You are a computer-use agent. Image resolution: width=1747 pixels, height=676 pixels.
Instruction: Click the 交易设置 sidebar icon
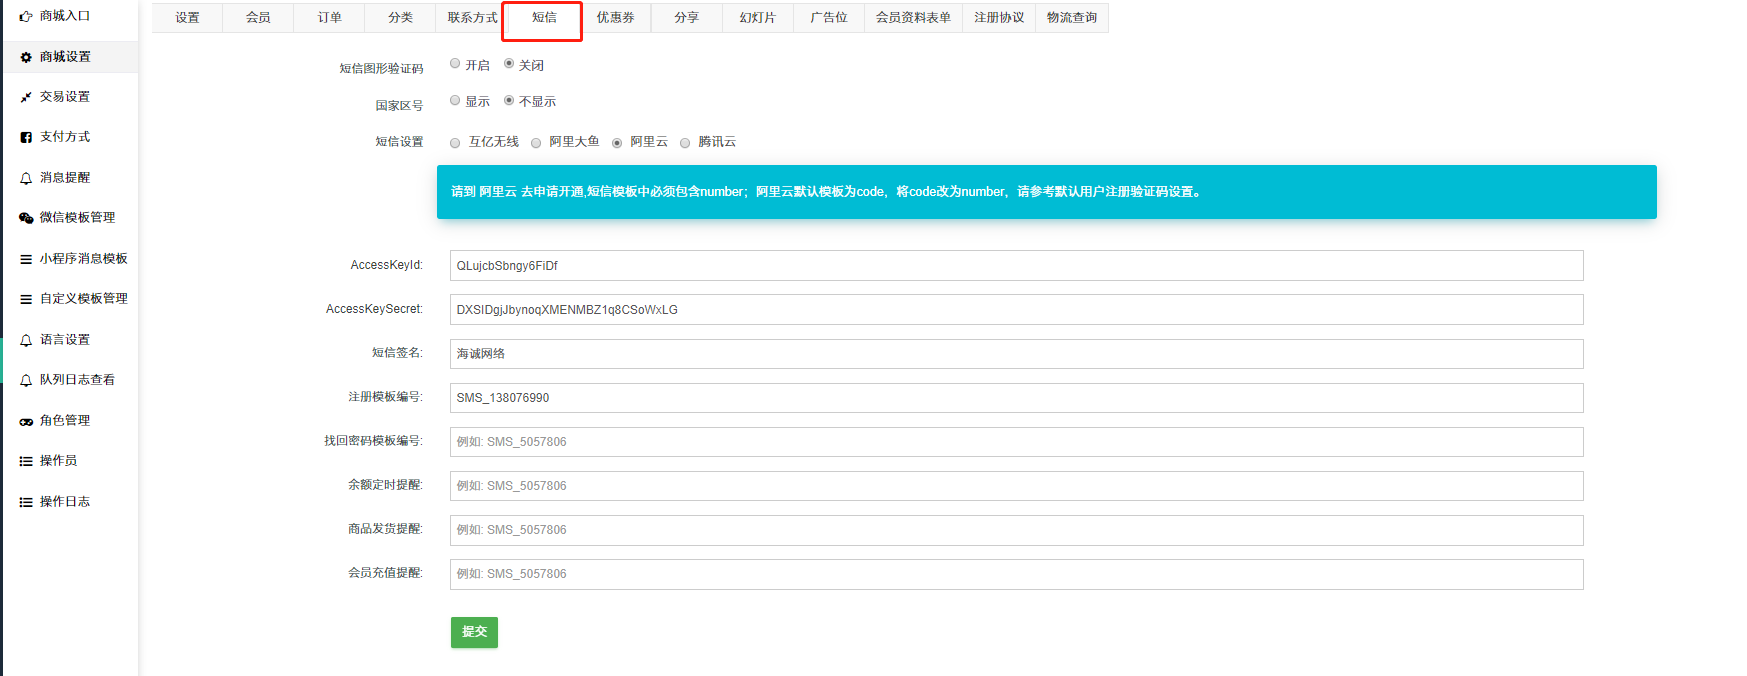point(26,98)
